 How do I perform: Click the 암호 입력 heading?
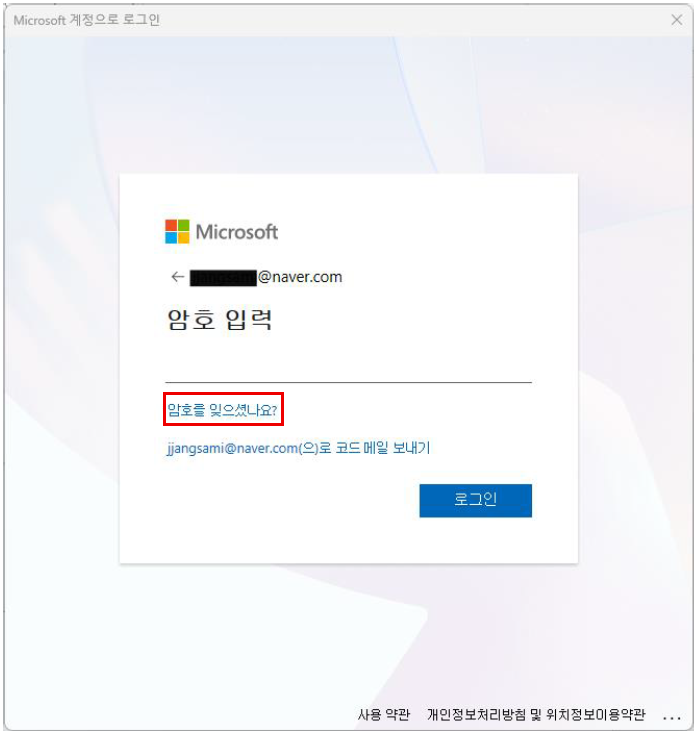219,320
